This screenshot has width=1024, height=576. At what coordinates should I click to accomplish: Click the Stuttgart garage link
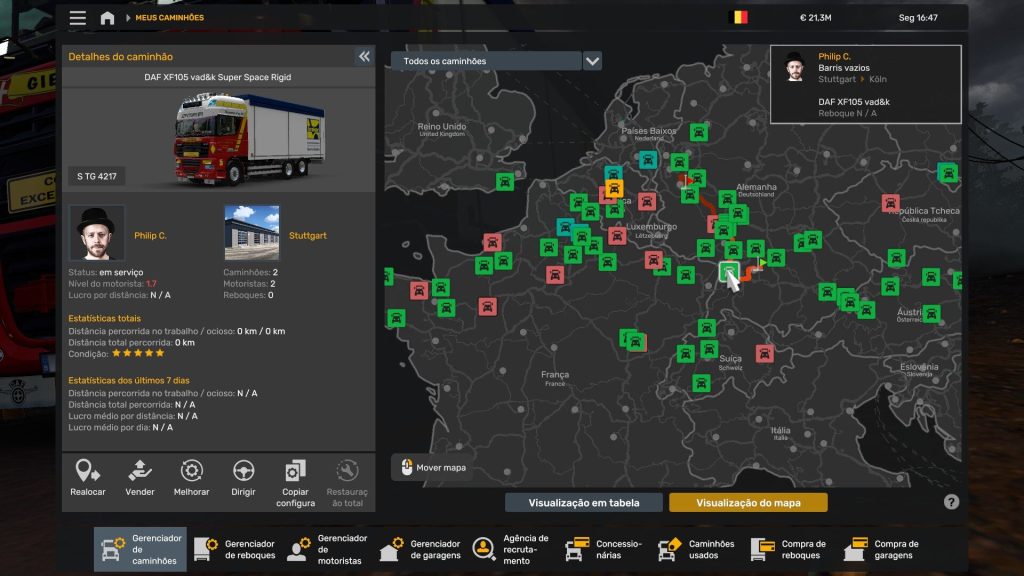(x=308, y=236)
